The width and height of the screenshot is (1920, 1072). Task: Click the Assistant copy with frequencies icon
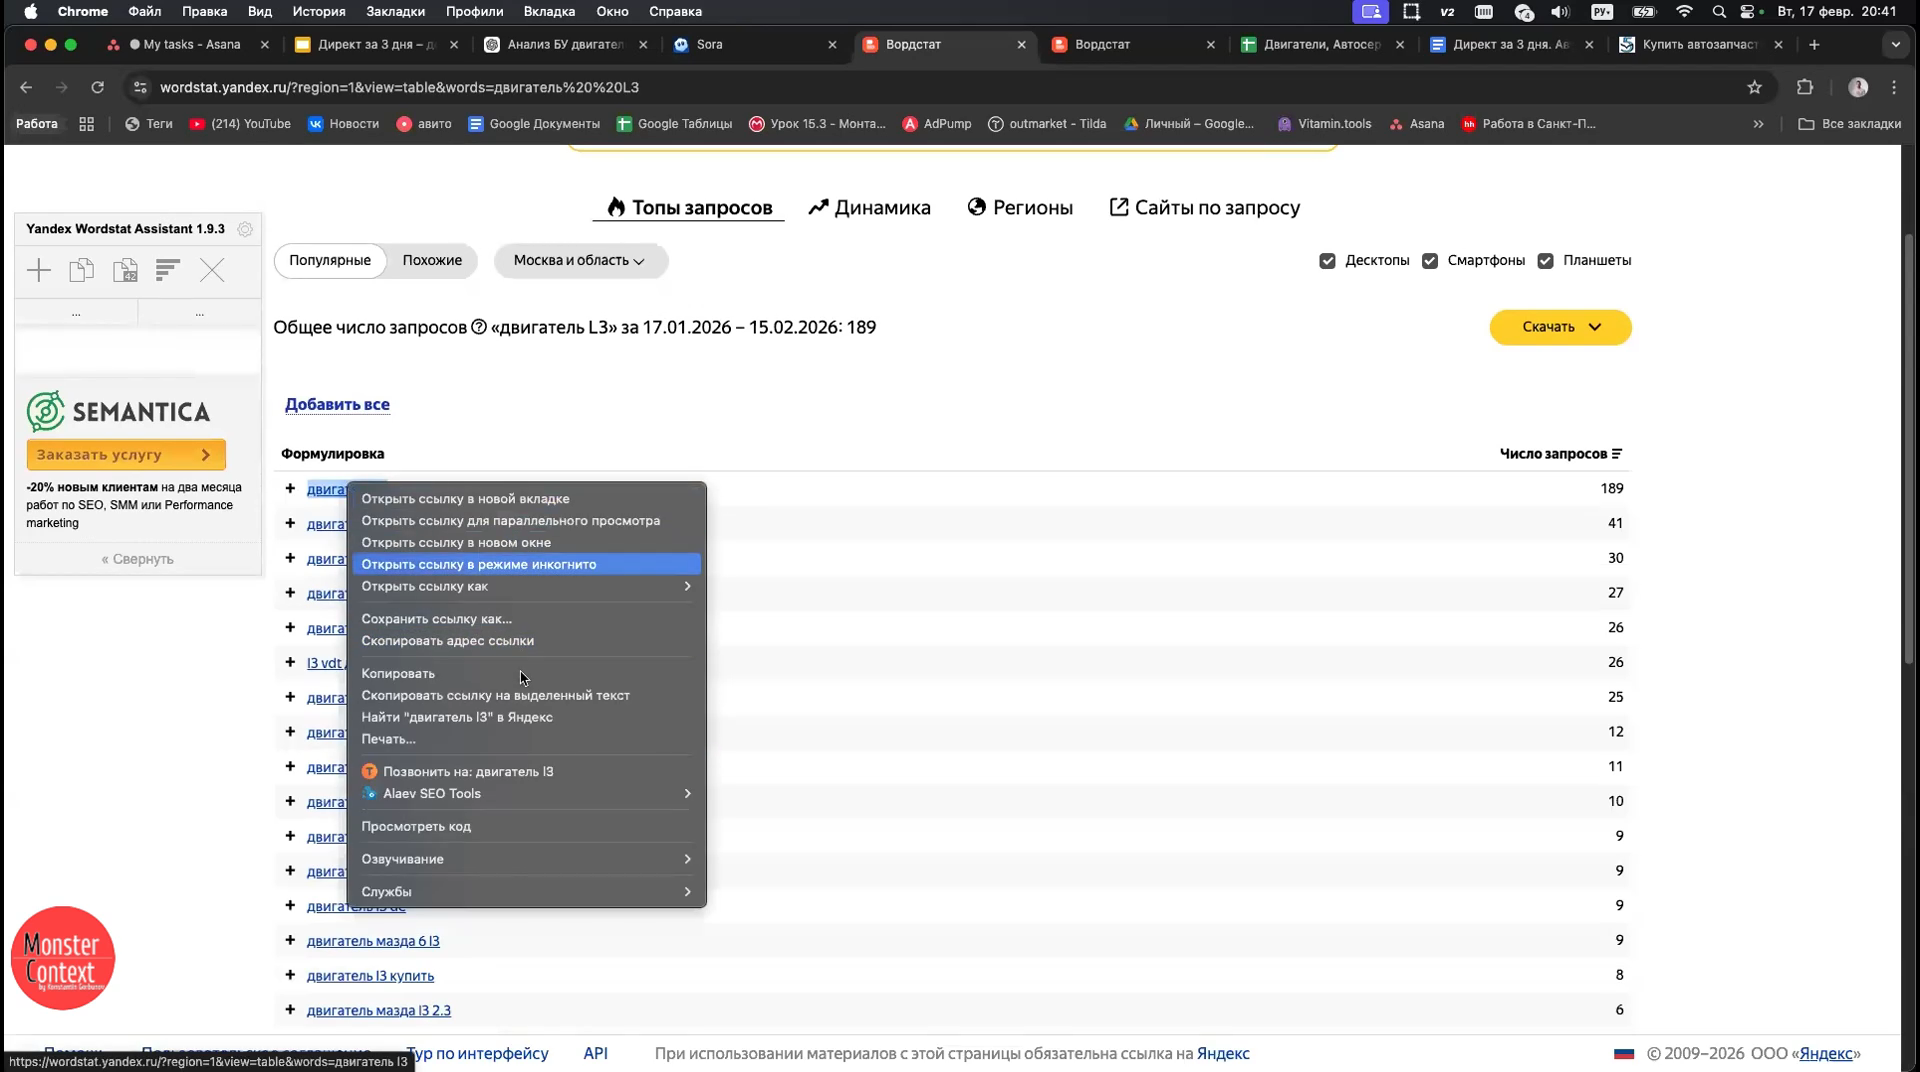tap(125, 270)
